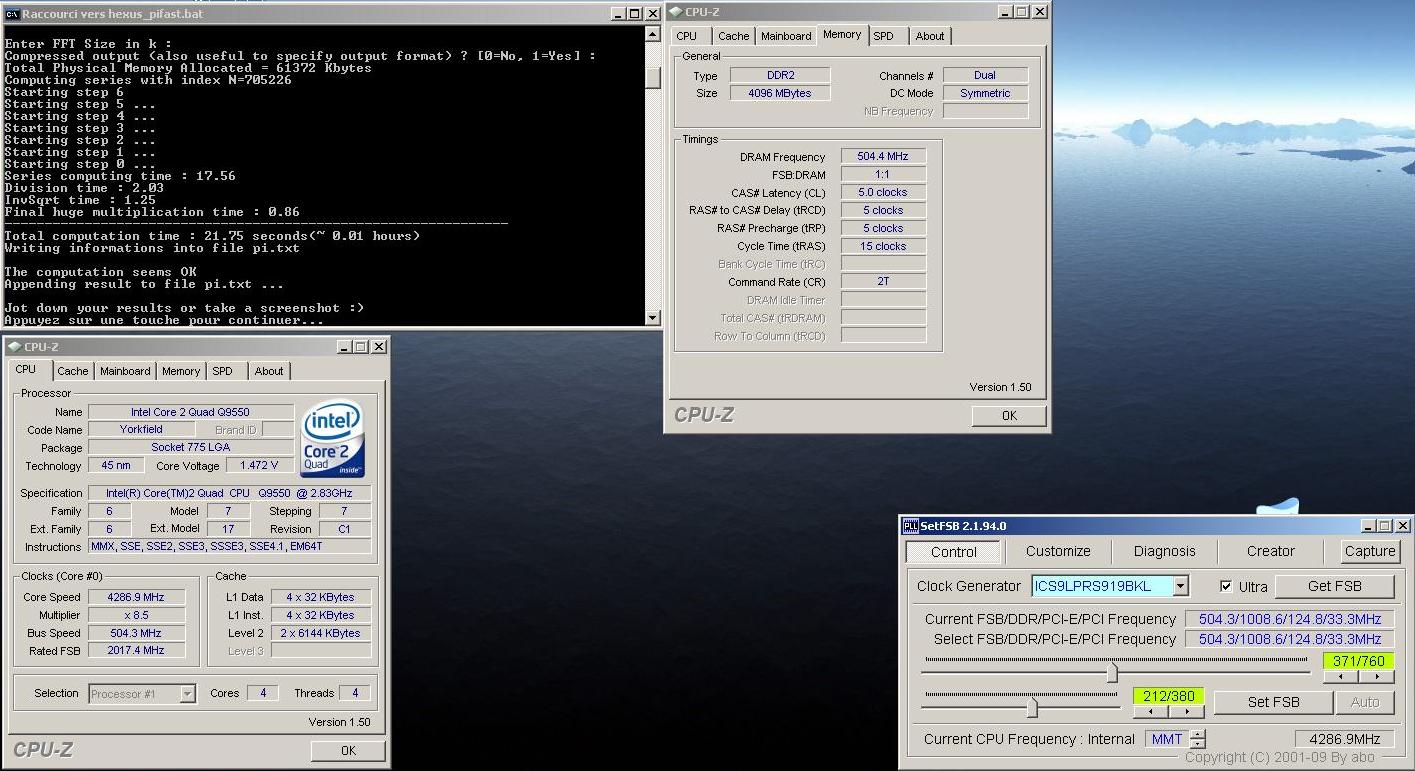Open About tab in memory CPU-Z window
This screenshot has width=1415, height=771.
(930, 36)
